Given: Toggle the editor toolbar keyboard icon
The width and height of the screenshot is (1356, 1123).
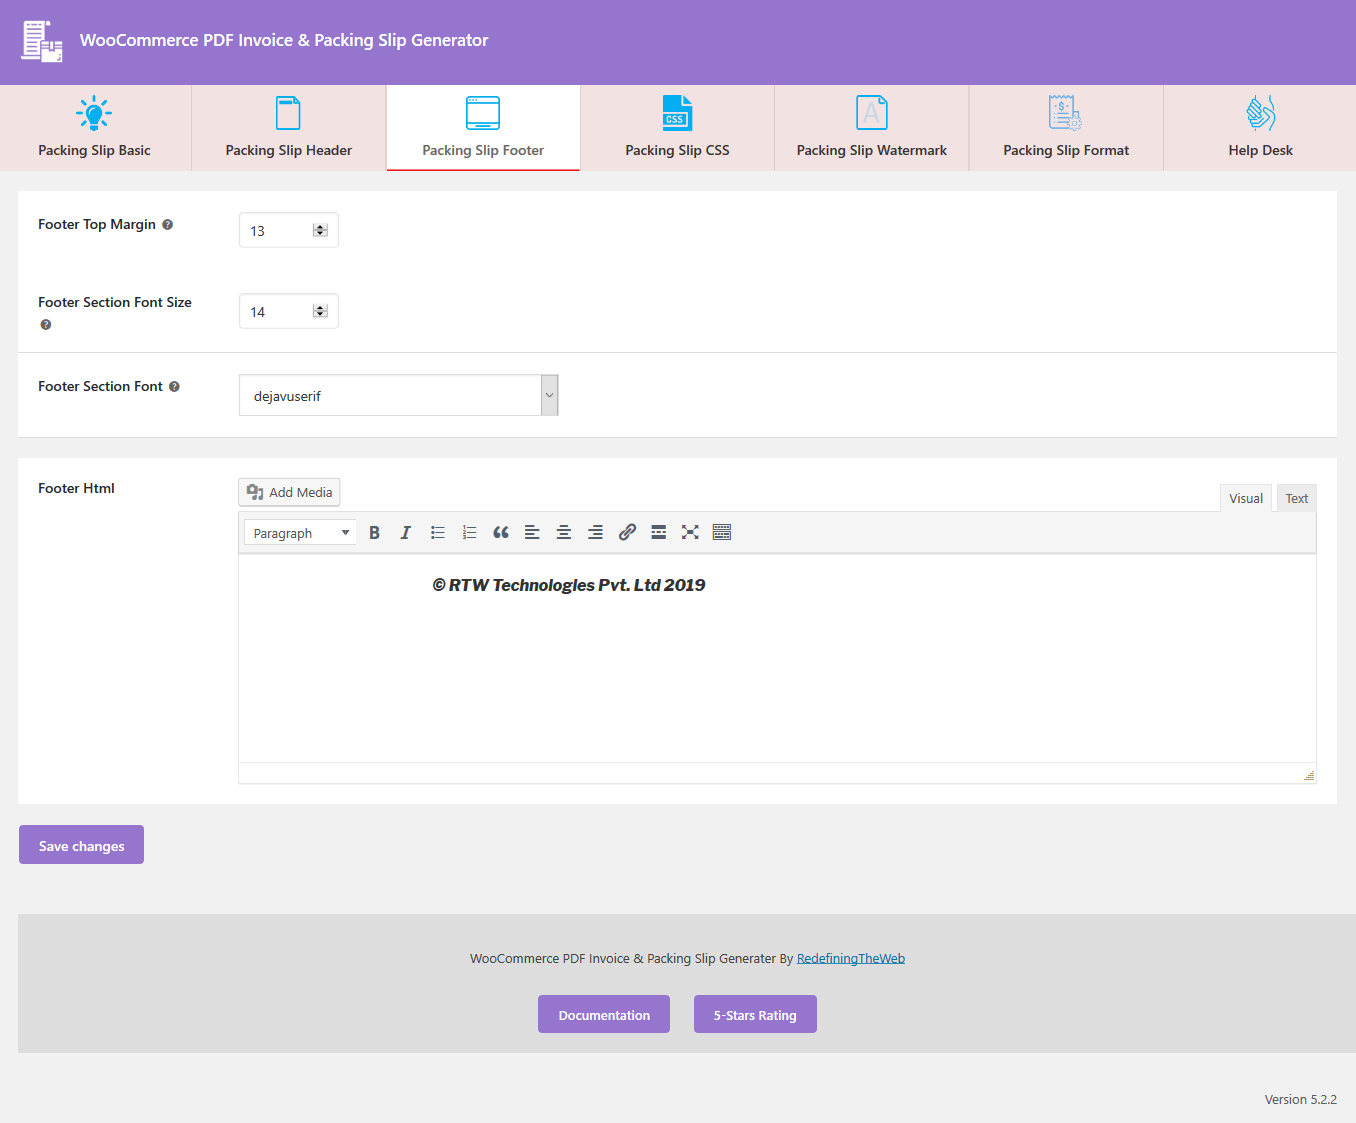Looking at the screenshot, I should point(722,532).
